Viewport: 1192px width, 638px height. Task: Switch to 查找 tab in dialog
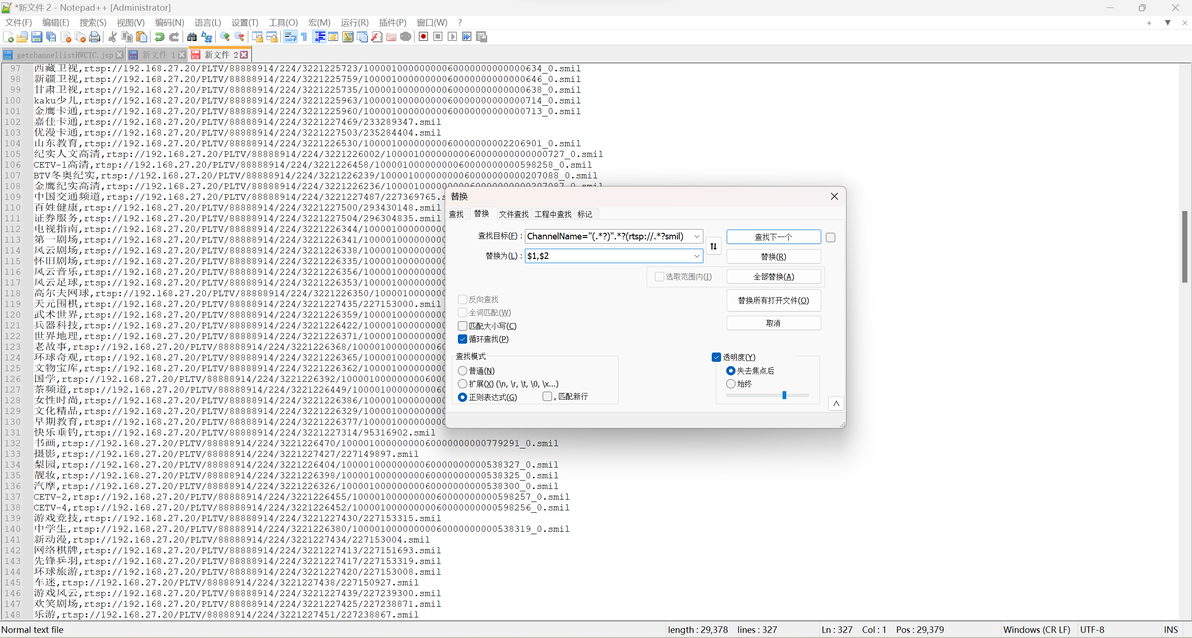point(456,214)
